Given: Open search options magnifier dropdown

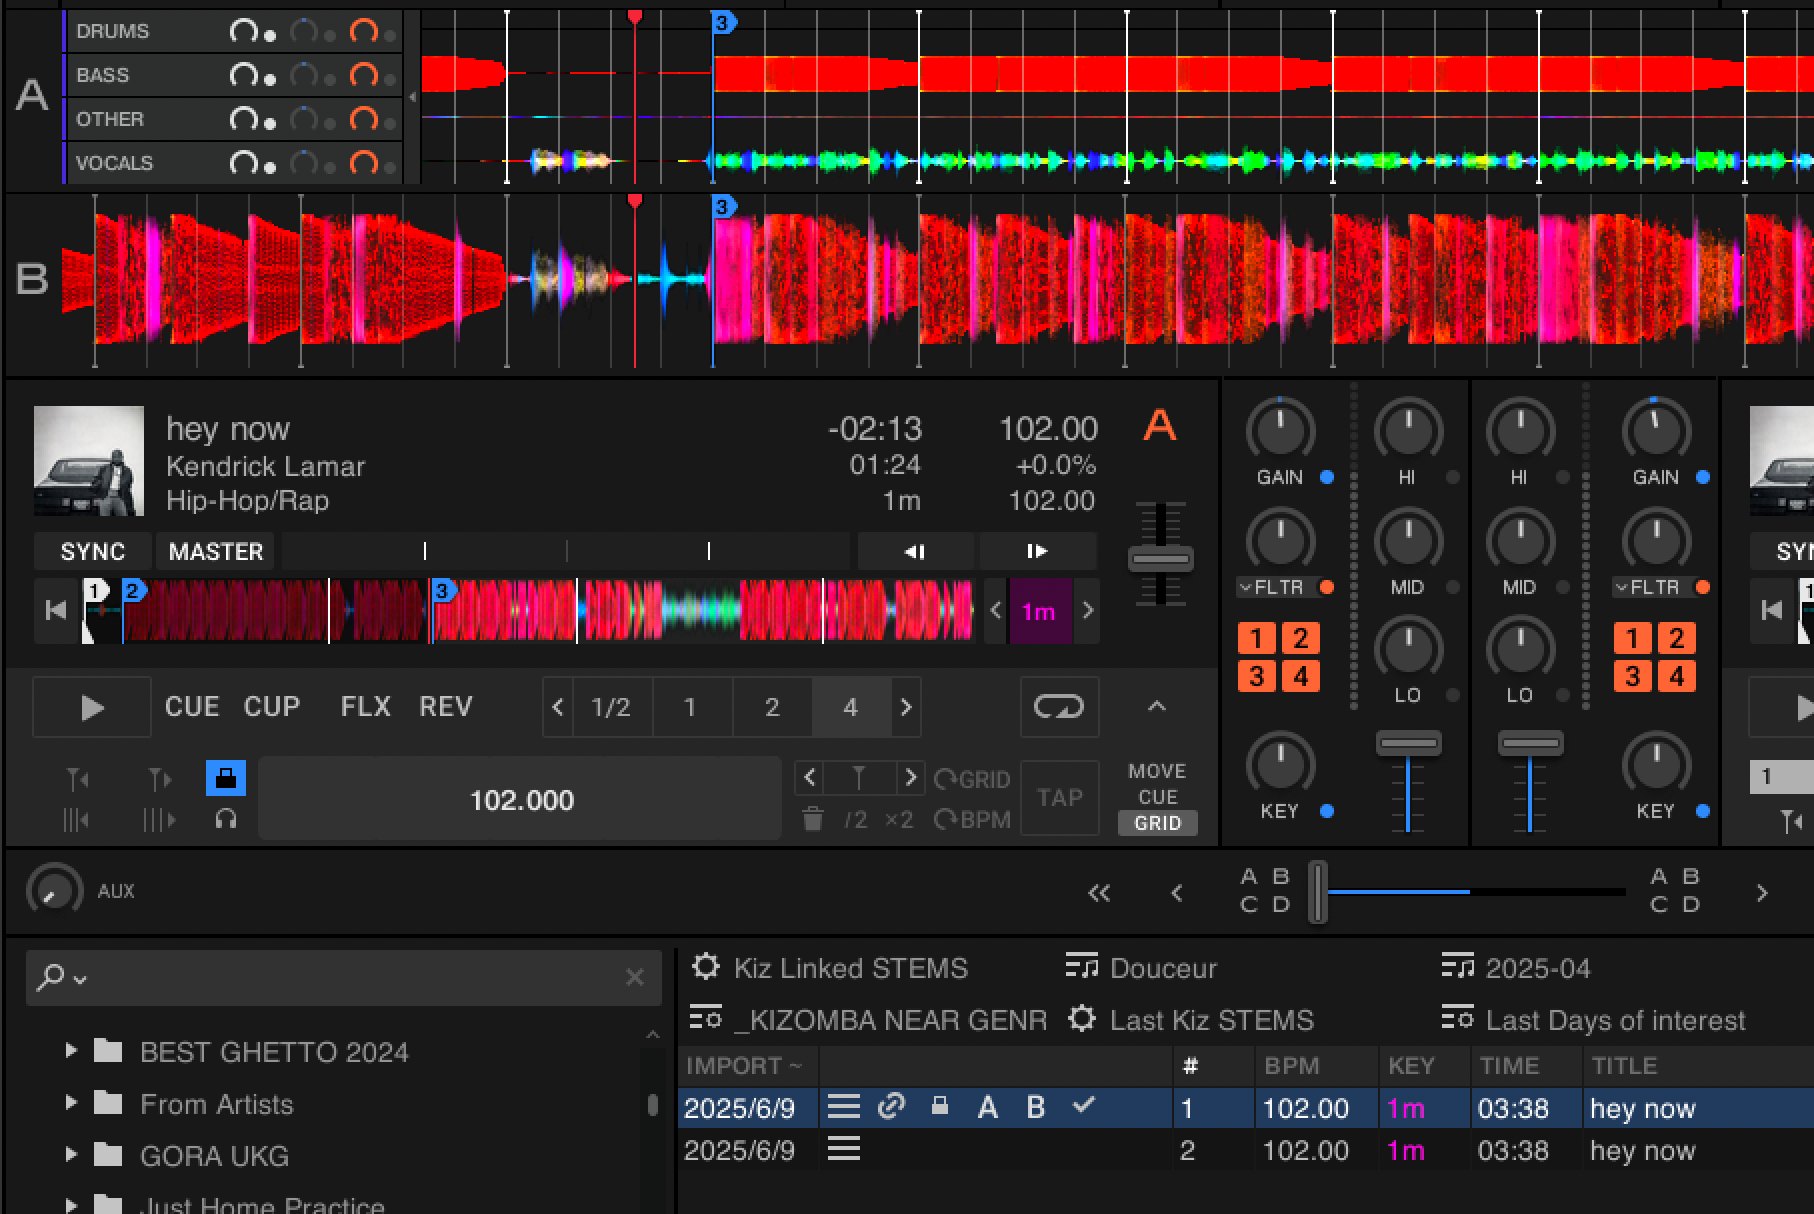Looking at the screenshot, I should pyautogui.click(x=61, y=977).
